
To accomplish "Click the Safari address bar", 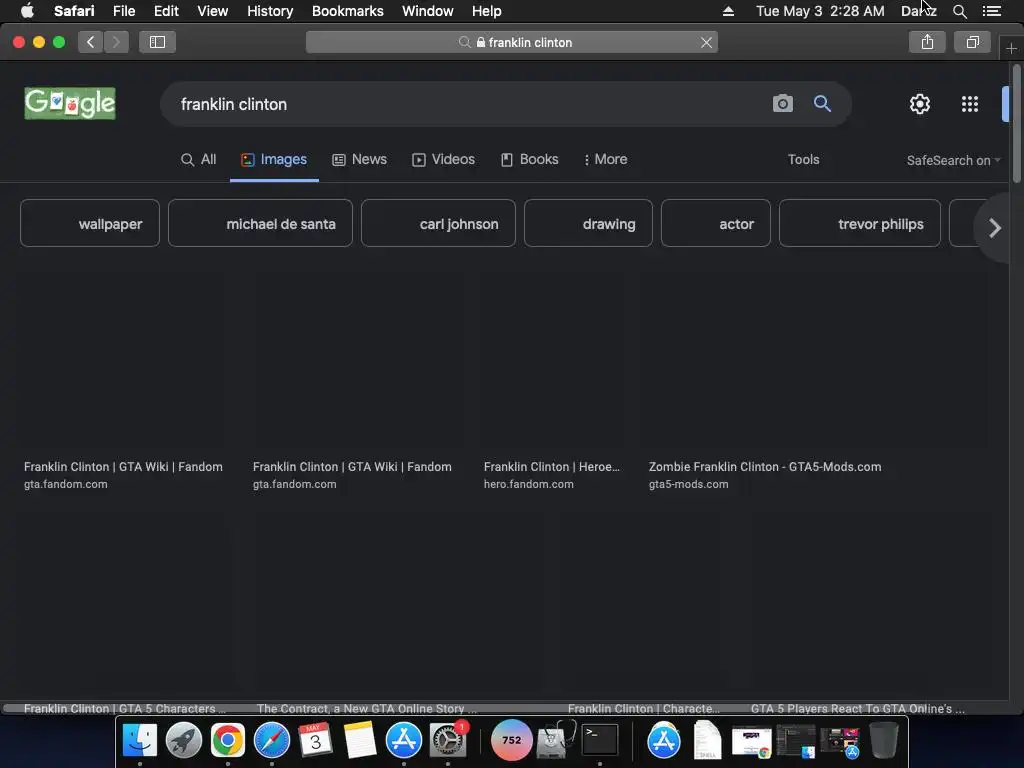I will point(512,42).
